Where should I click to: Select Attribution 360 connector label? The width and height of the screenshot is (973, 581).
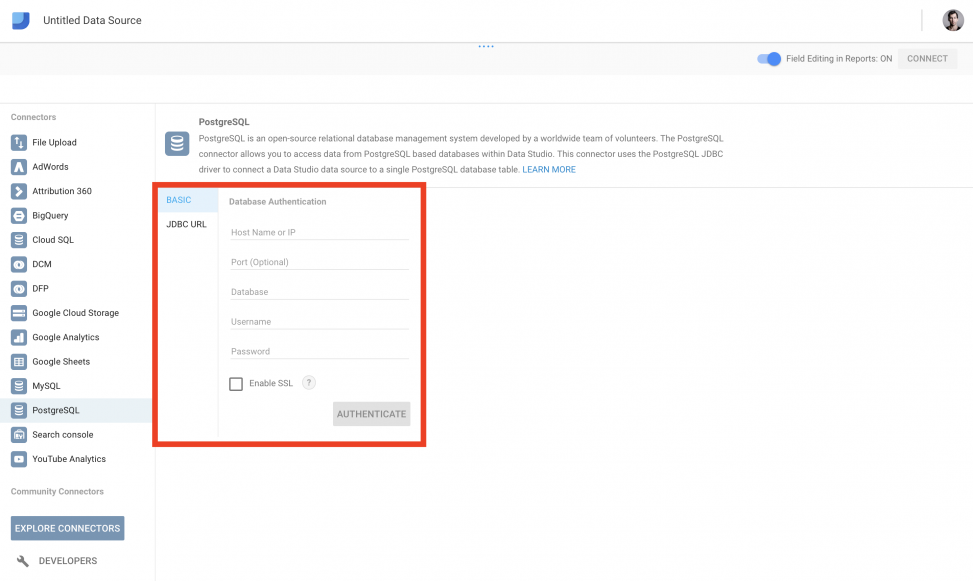coord(62,191)
